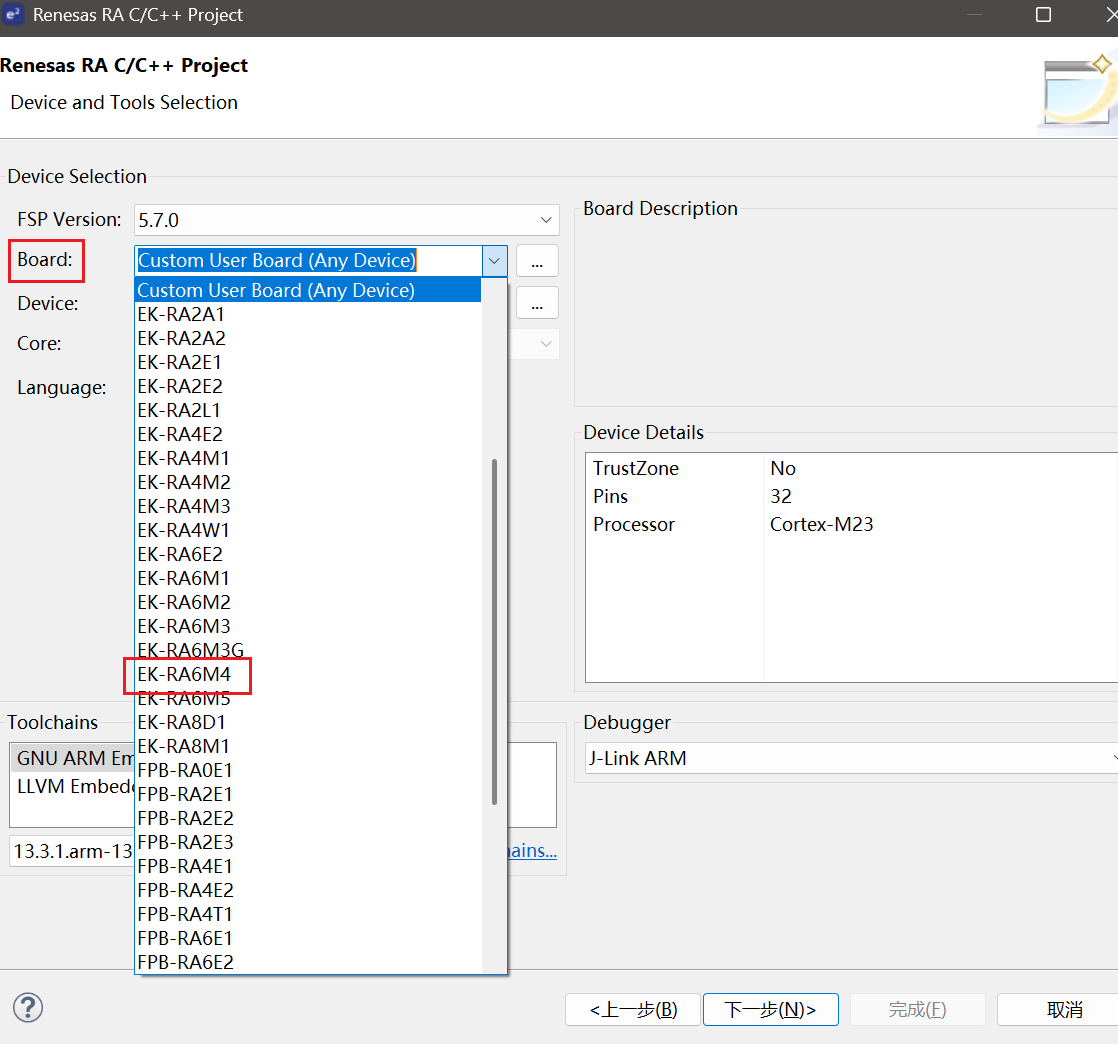Image resolution: width=1118 pixels, height=1044 pixels.
Task: Choose EK-RA2E2 board
Action: (308, 387)
